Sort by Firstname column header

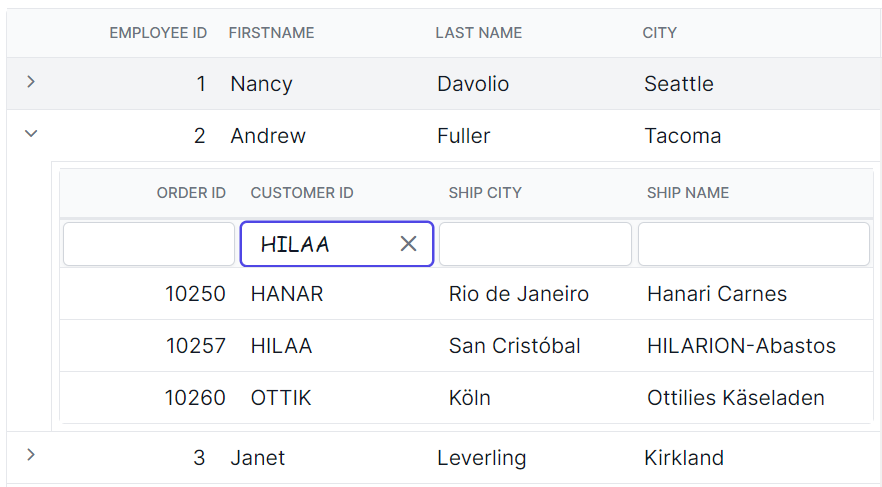coord(272,33)
